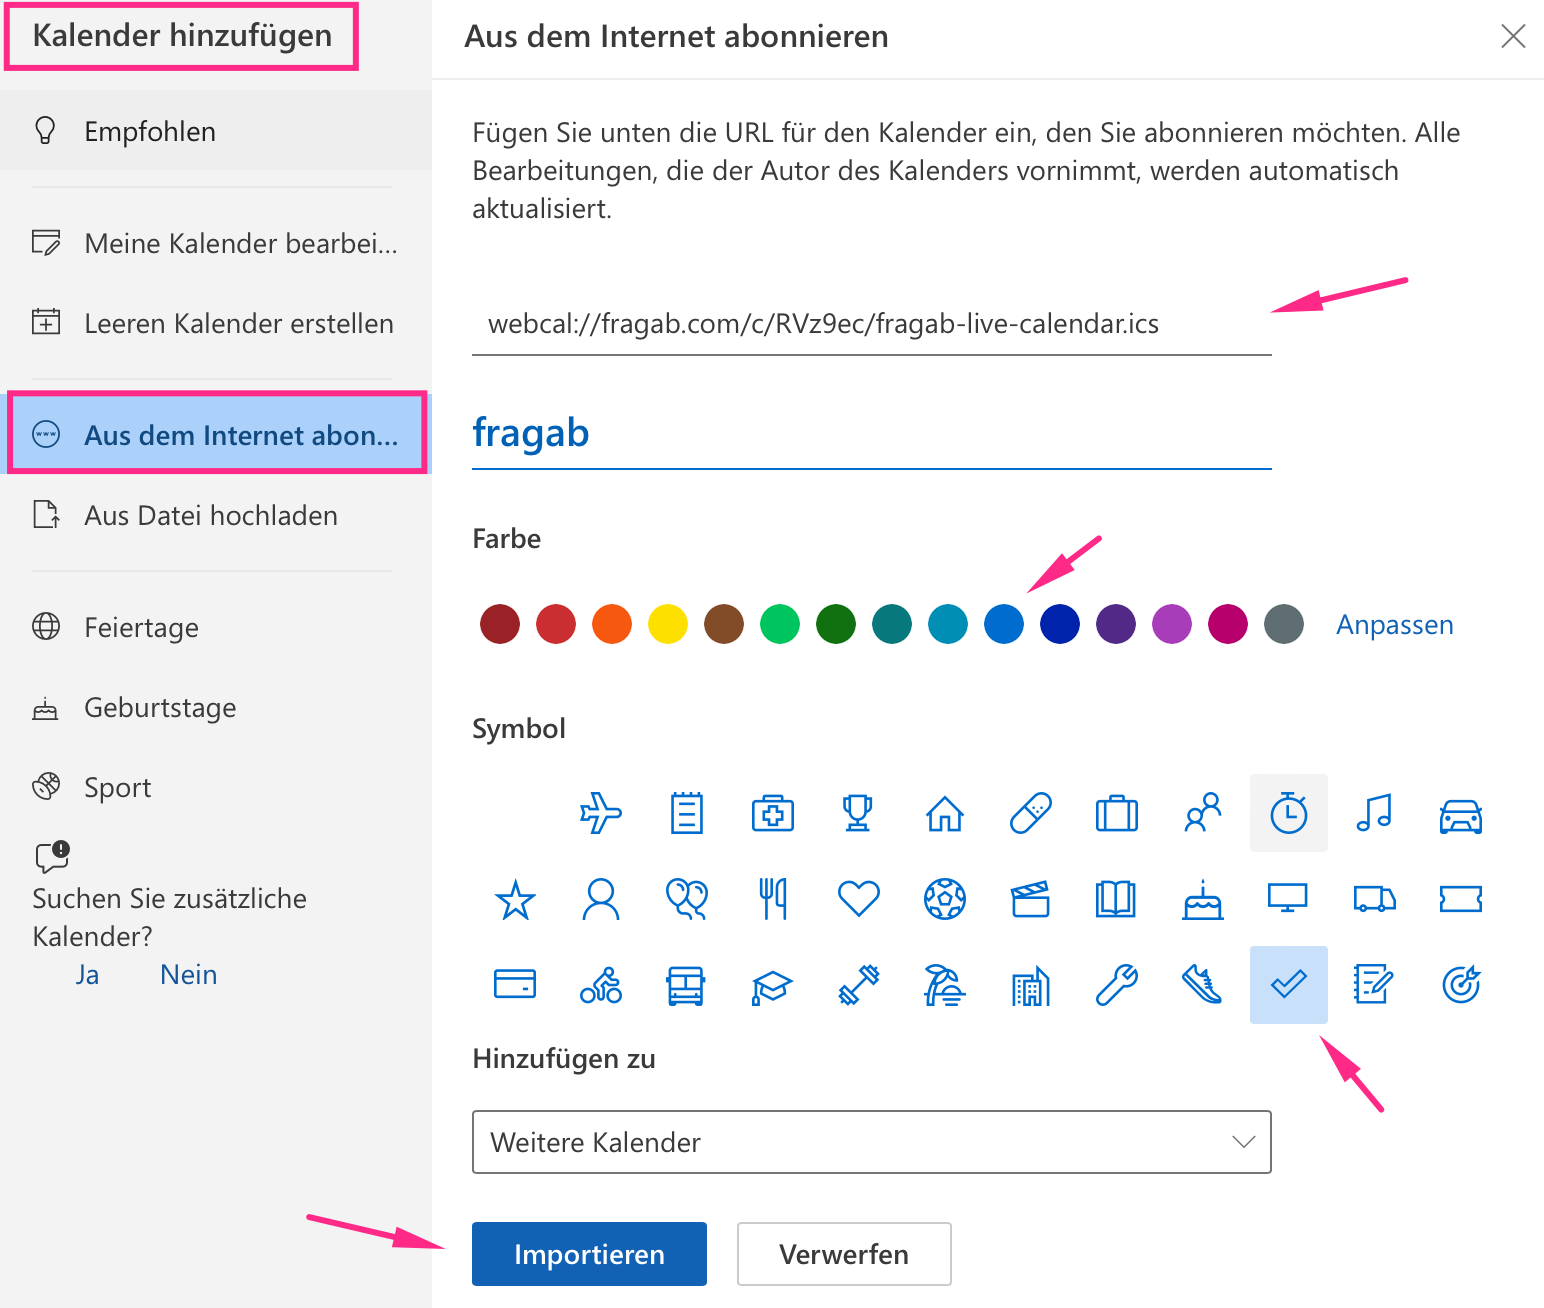
Task: Select Aus dem Internet abonnieren
Action: (216, 433)
